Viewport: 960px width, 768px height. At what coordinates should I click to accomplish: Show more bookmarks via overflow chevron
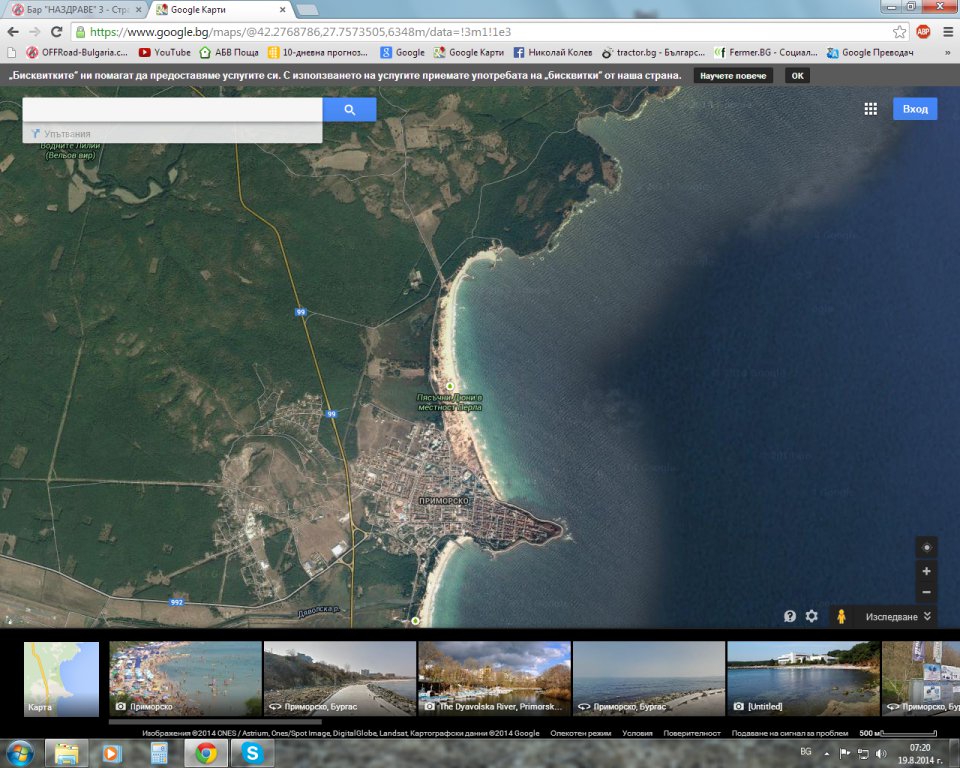coord(946,52)
